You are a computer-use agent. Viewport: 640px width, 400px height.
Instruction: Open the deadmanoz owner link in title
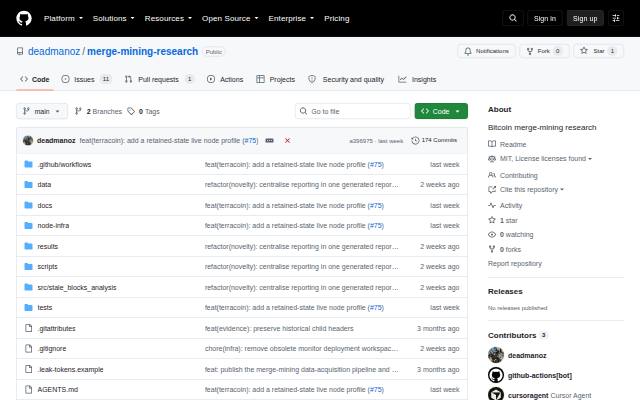click(x=54, y=51)
